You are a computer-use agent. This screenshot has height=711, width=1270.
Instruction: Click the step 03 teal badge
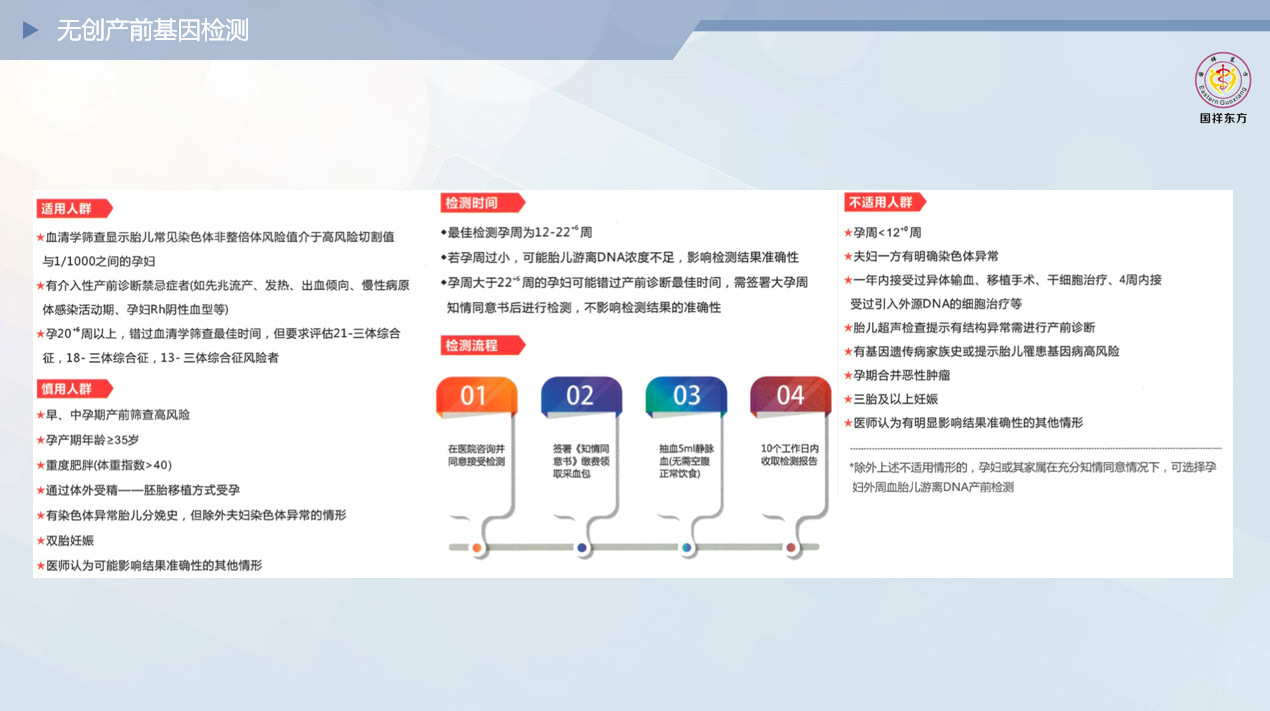[686, 397]
